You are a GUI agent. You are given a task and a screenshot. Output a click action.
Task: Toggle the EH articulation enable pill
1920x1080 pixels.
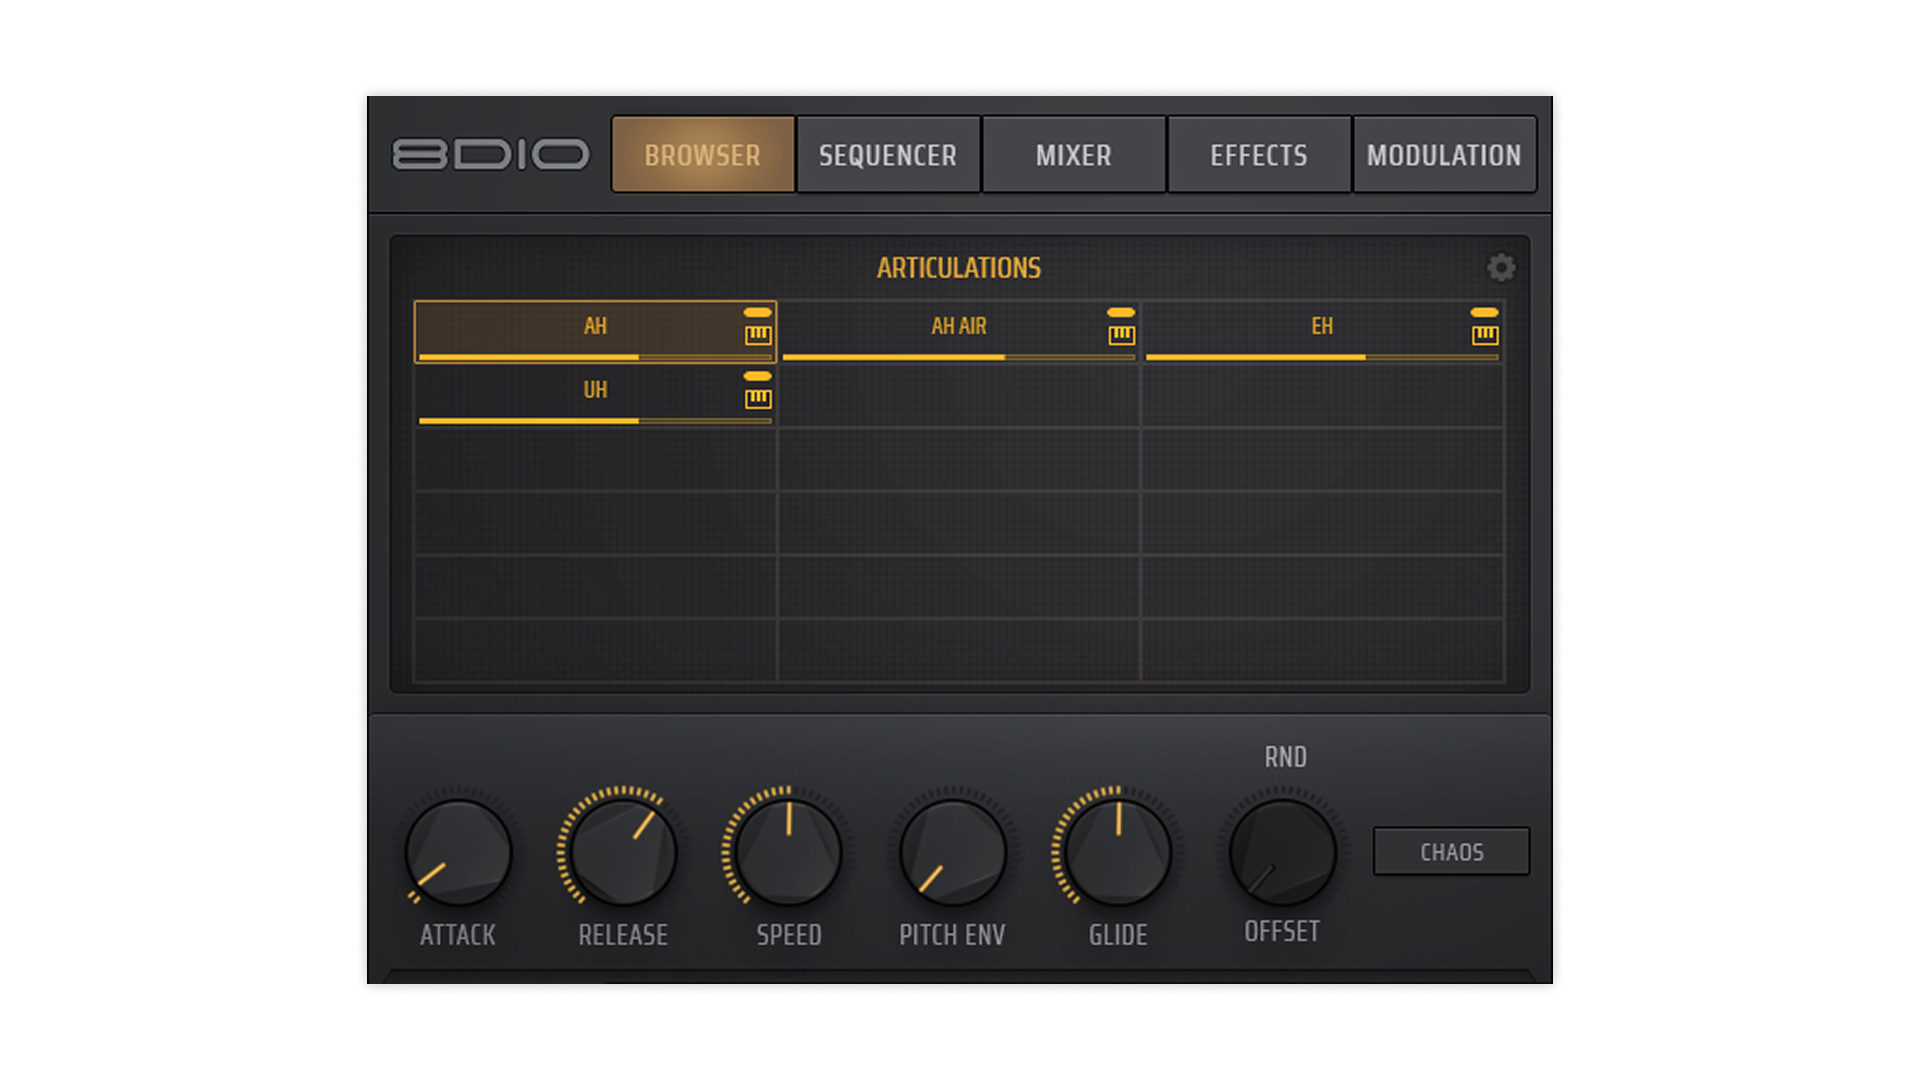point(1485,313)
